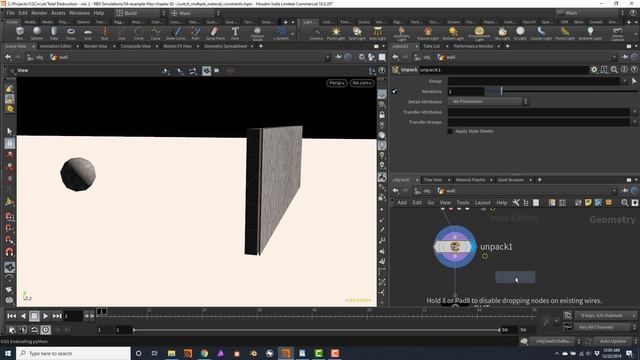640x360 pixels.
Task: Select the Tube shelf tool
Action: click(x=54, y=33)
